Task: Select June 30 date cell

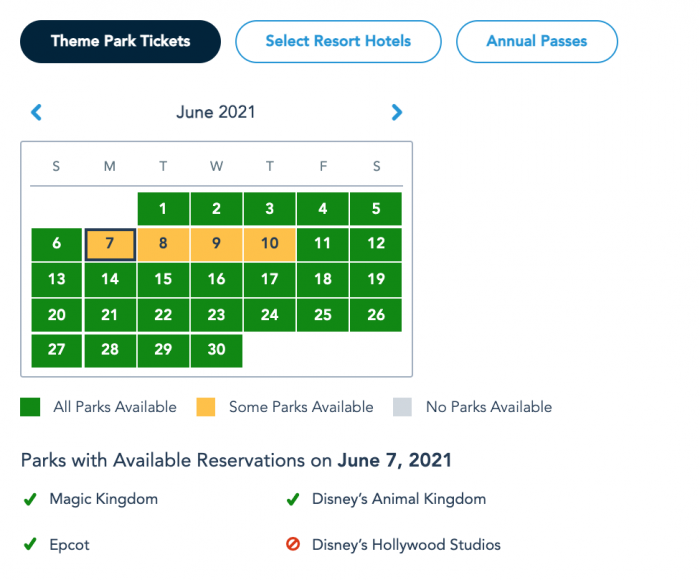Action: [x=217, y=351]
